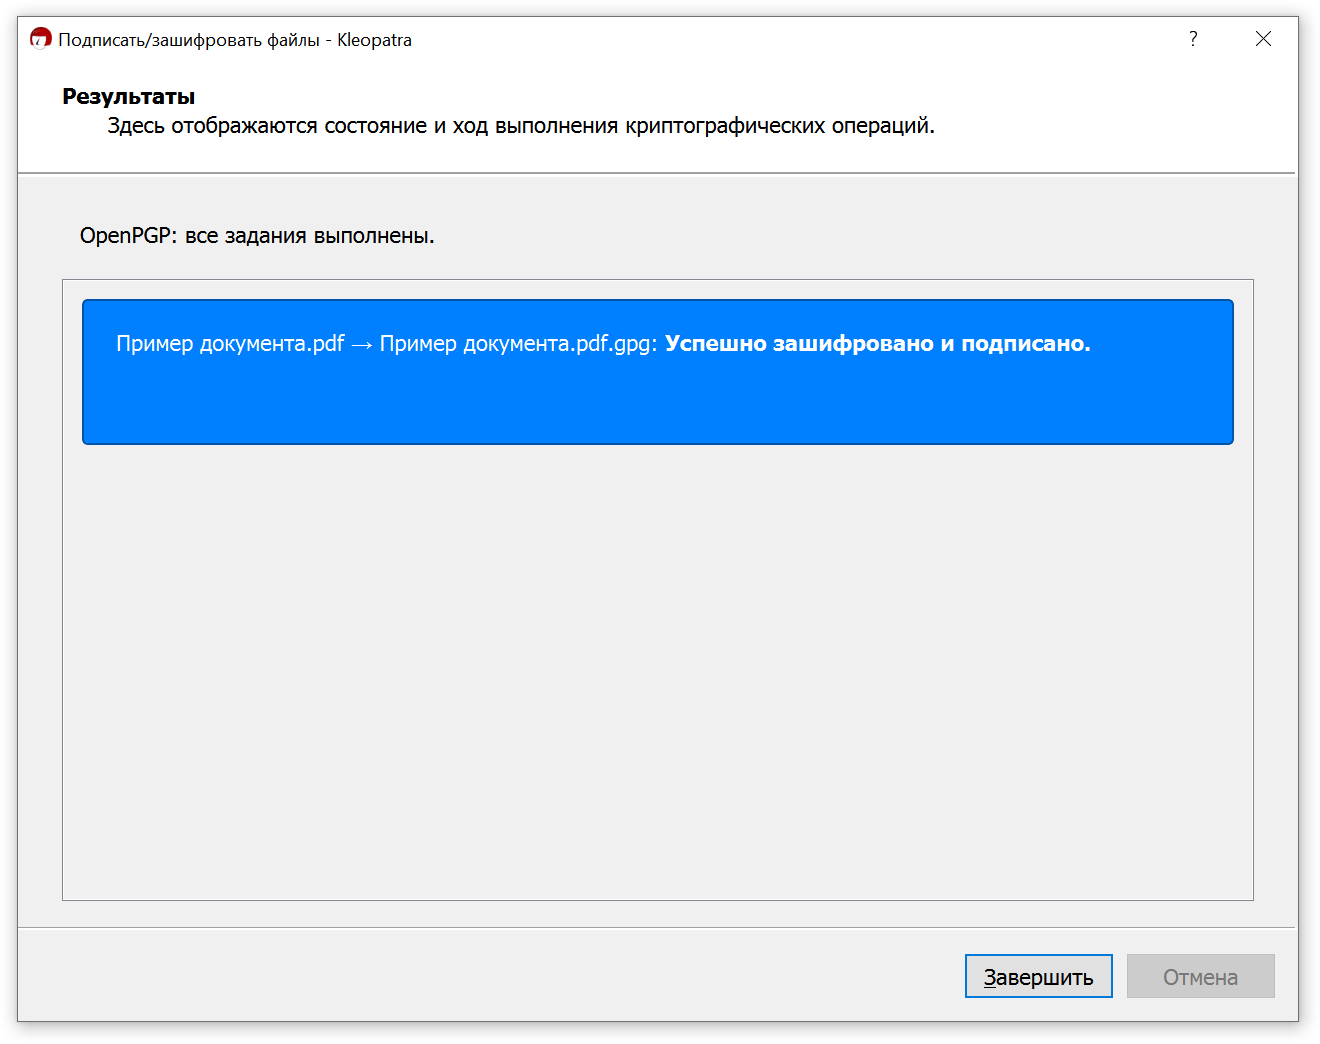
Task: Click the Kleopatra app icon in title bar
Action: click(41, 39)
